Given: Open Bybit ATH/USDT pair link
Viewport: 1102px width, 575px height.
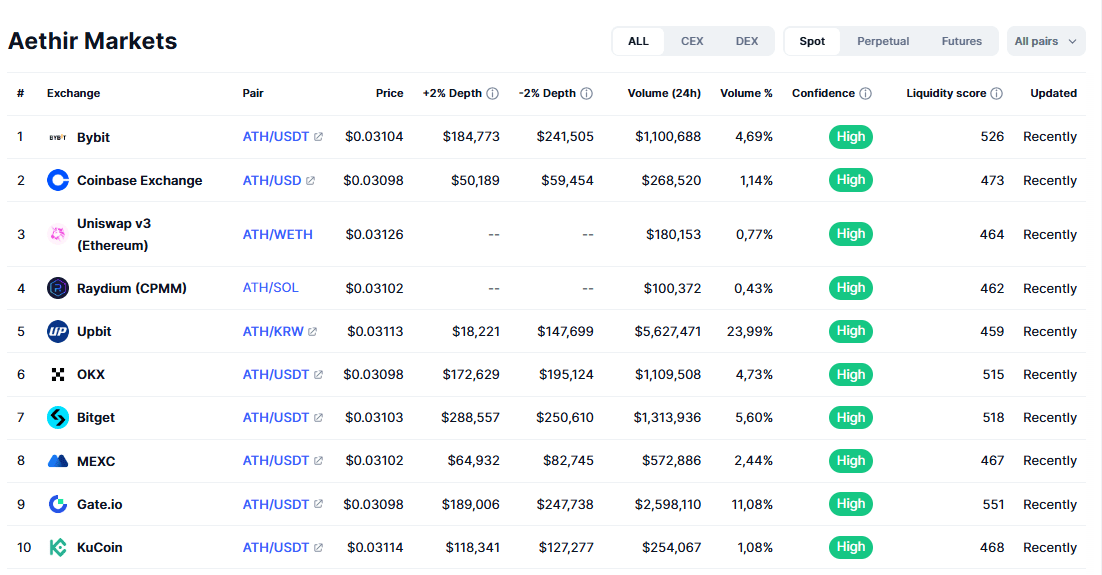Looking at the screenshot, I should pos(276,137).
